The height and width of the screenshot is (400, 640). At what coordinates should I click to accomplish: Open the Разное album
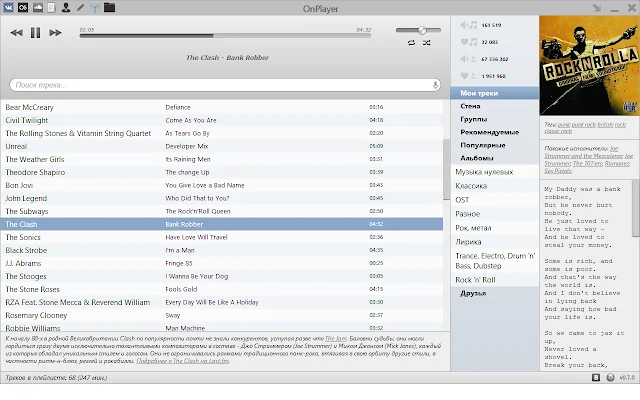[495, 214]
